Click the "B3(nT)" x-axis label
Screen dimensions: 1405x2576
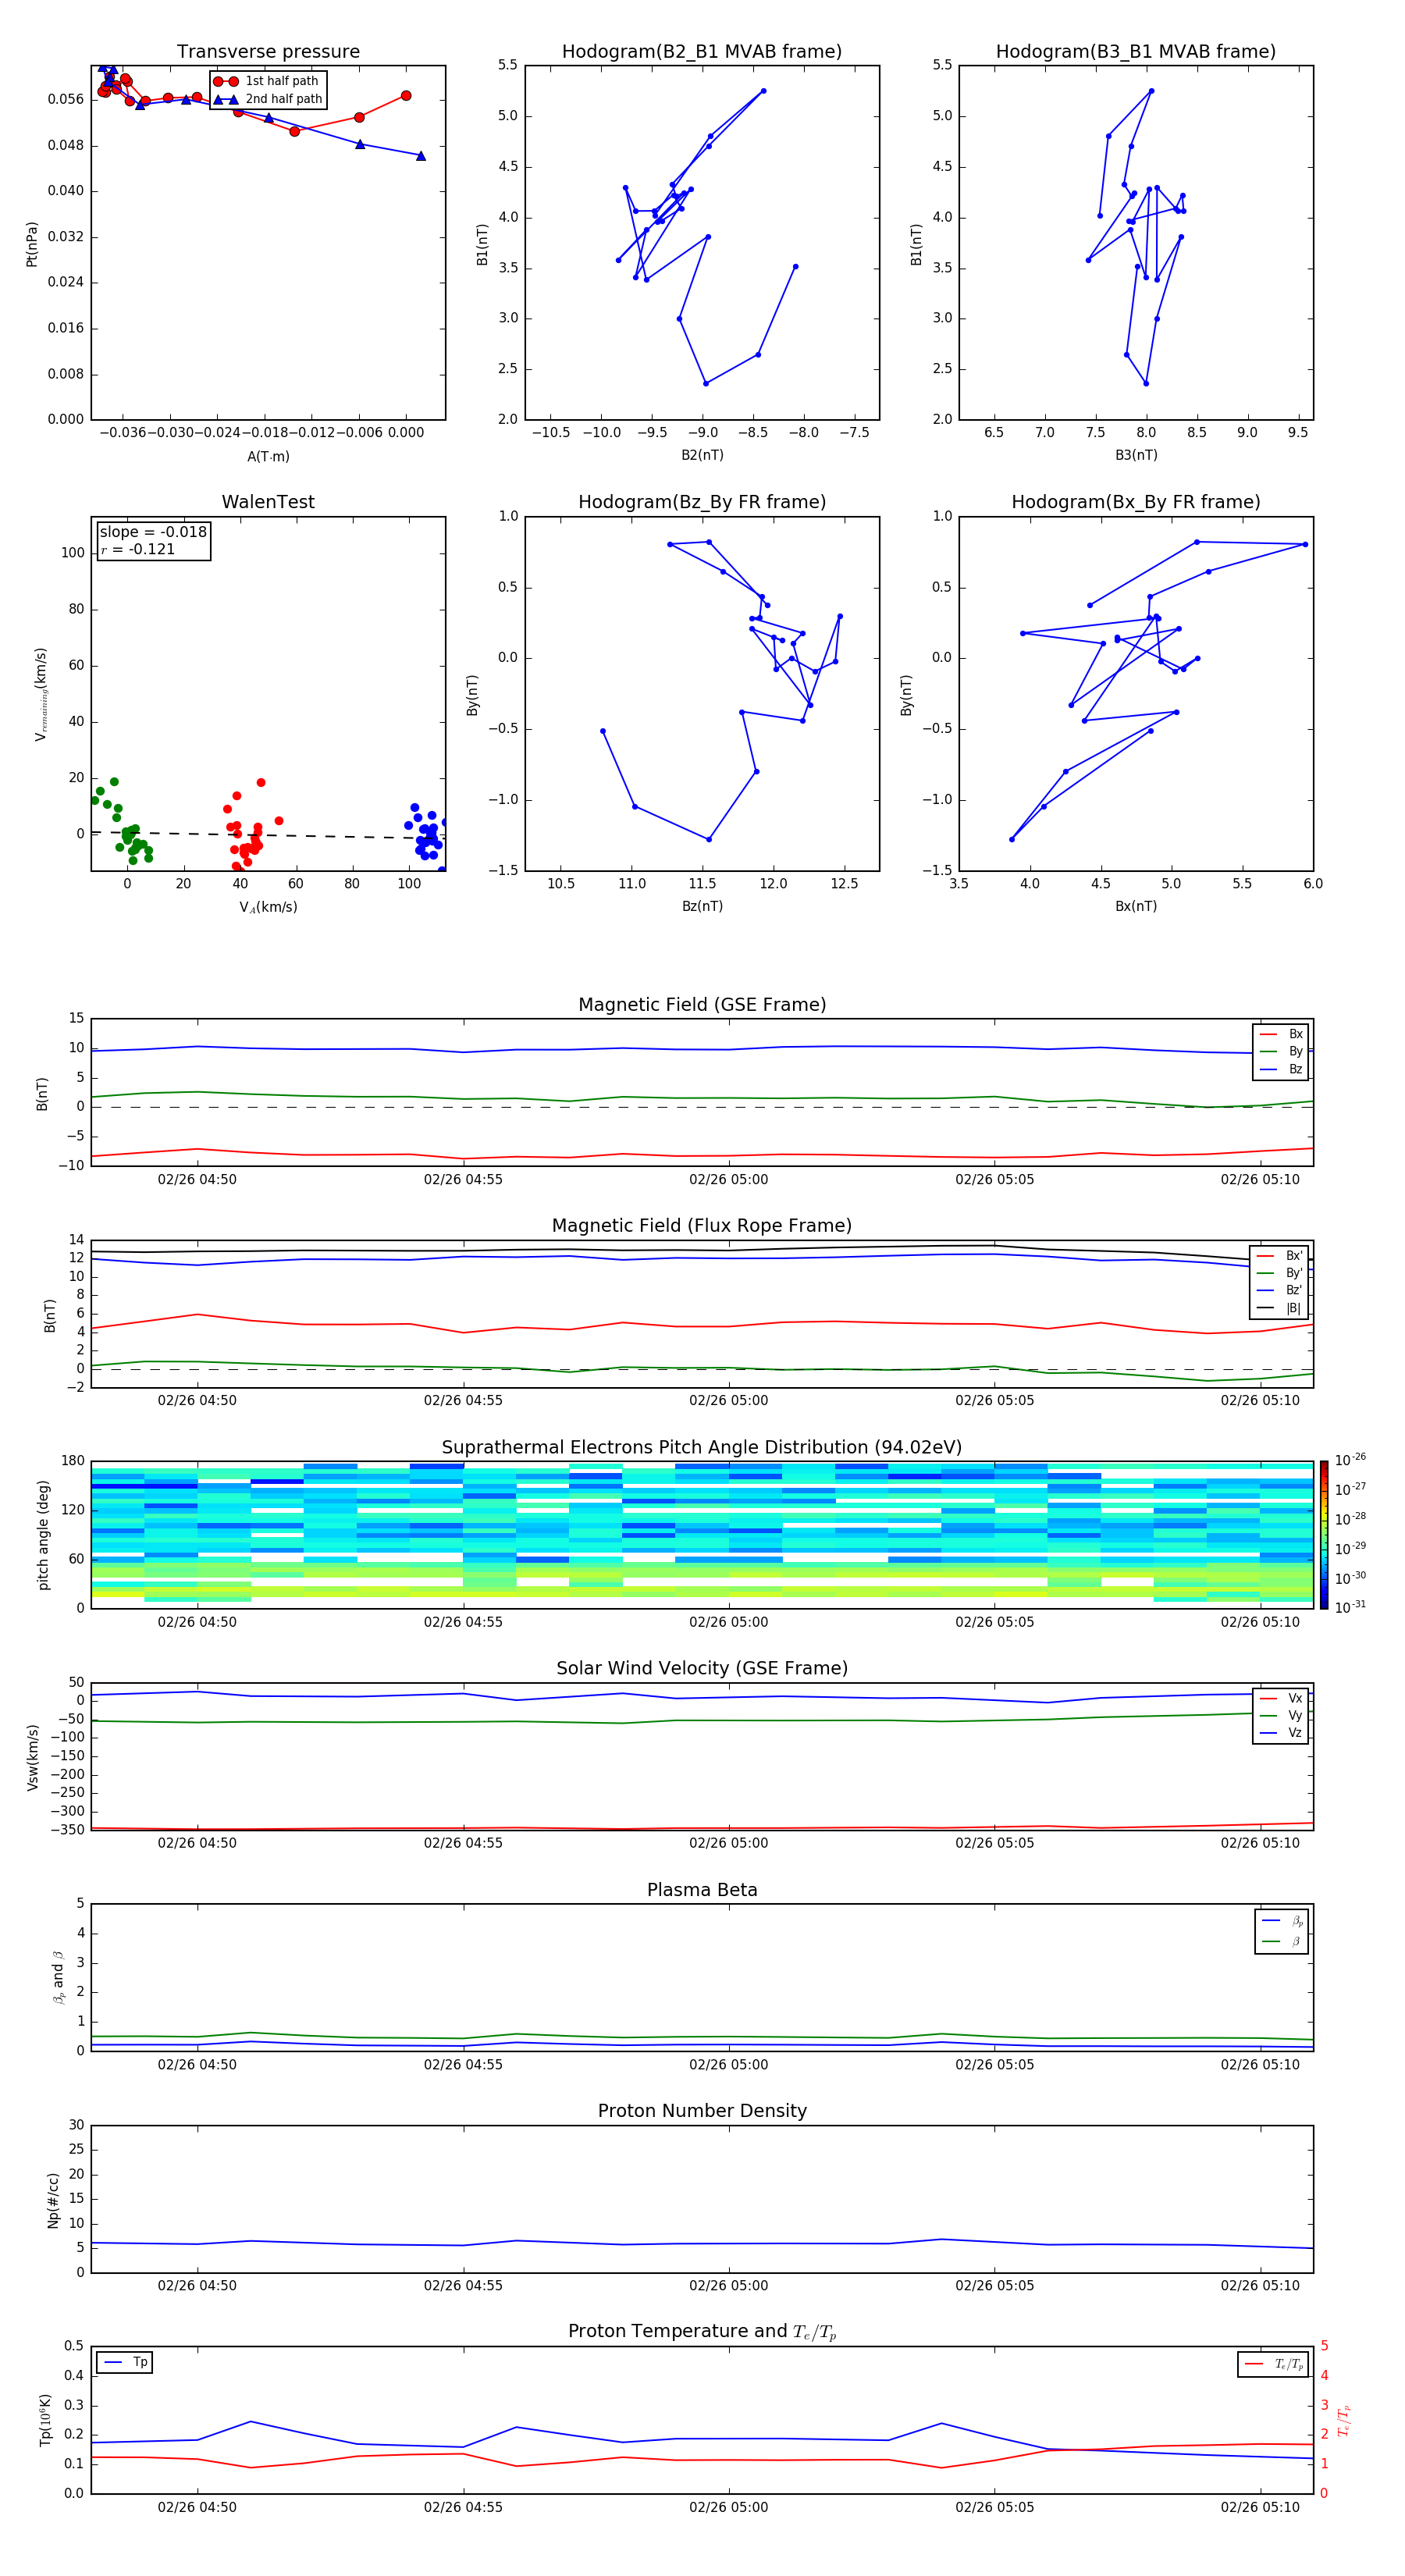1136,455
